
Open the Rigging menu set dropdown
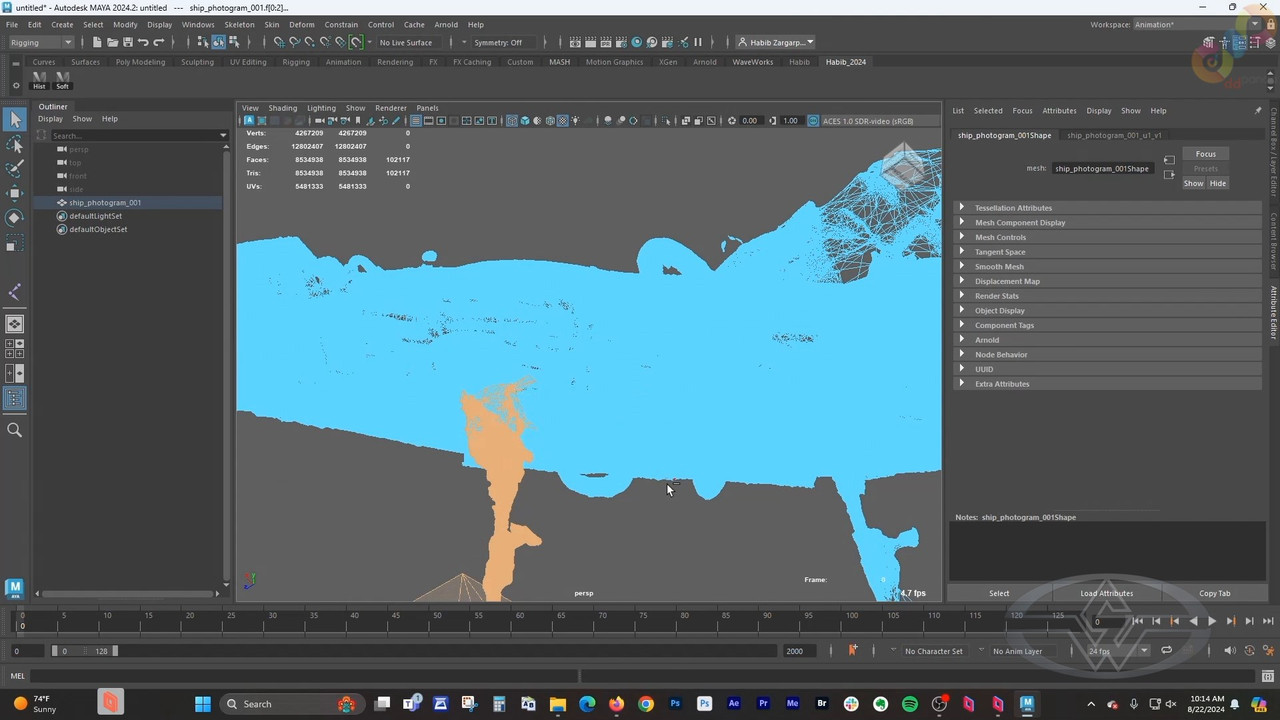click(41, 42)
